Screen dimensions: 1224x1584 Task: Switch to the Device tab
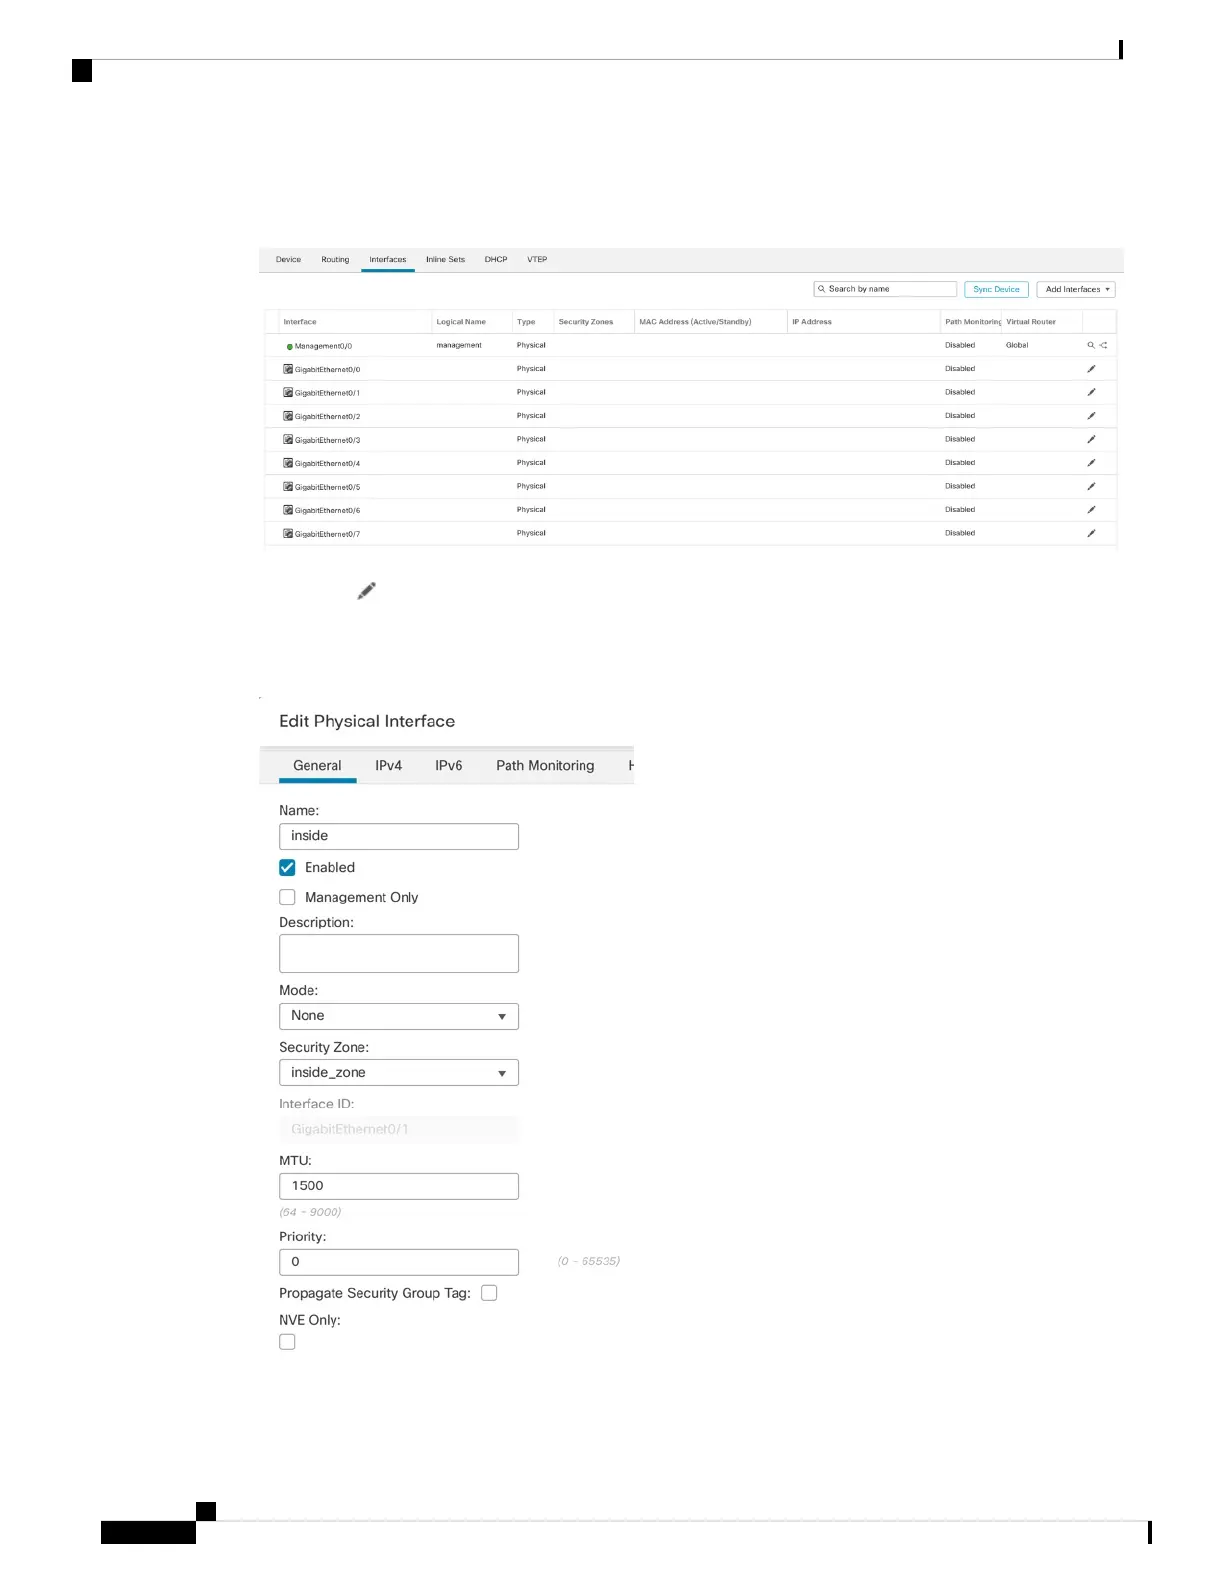coord(288,259)
